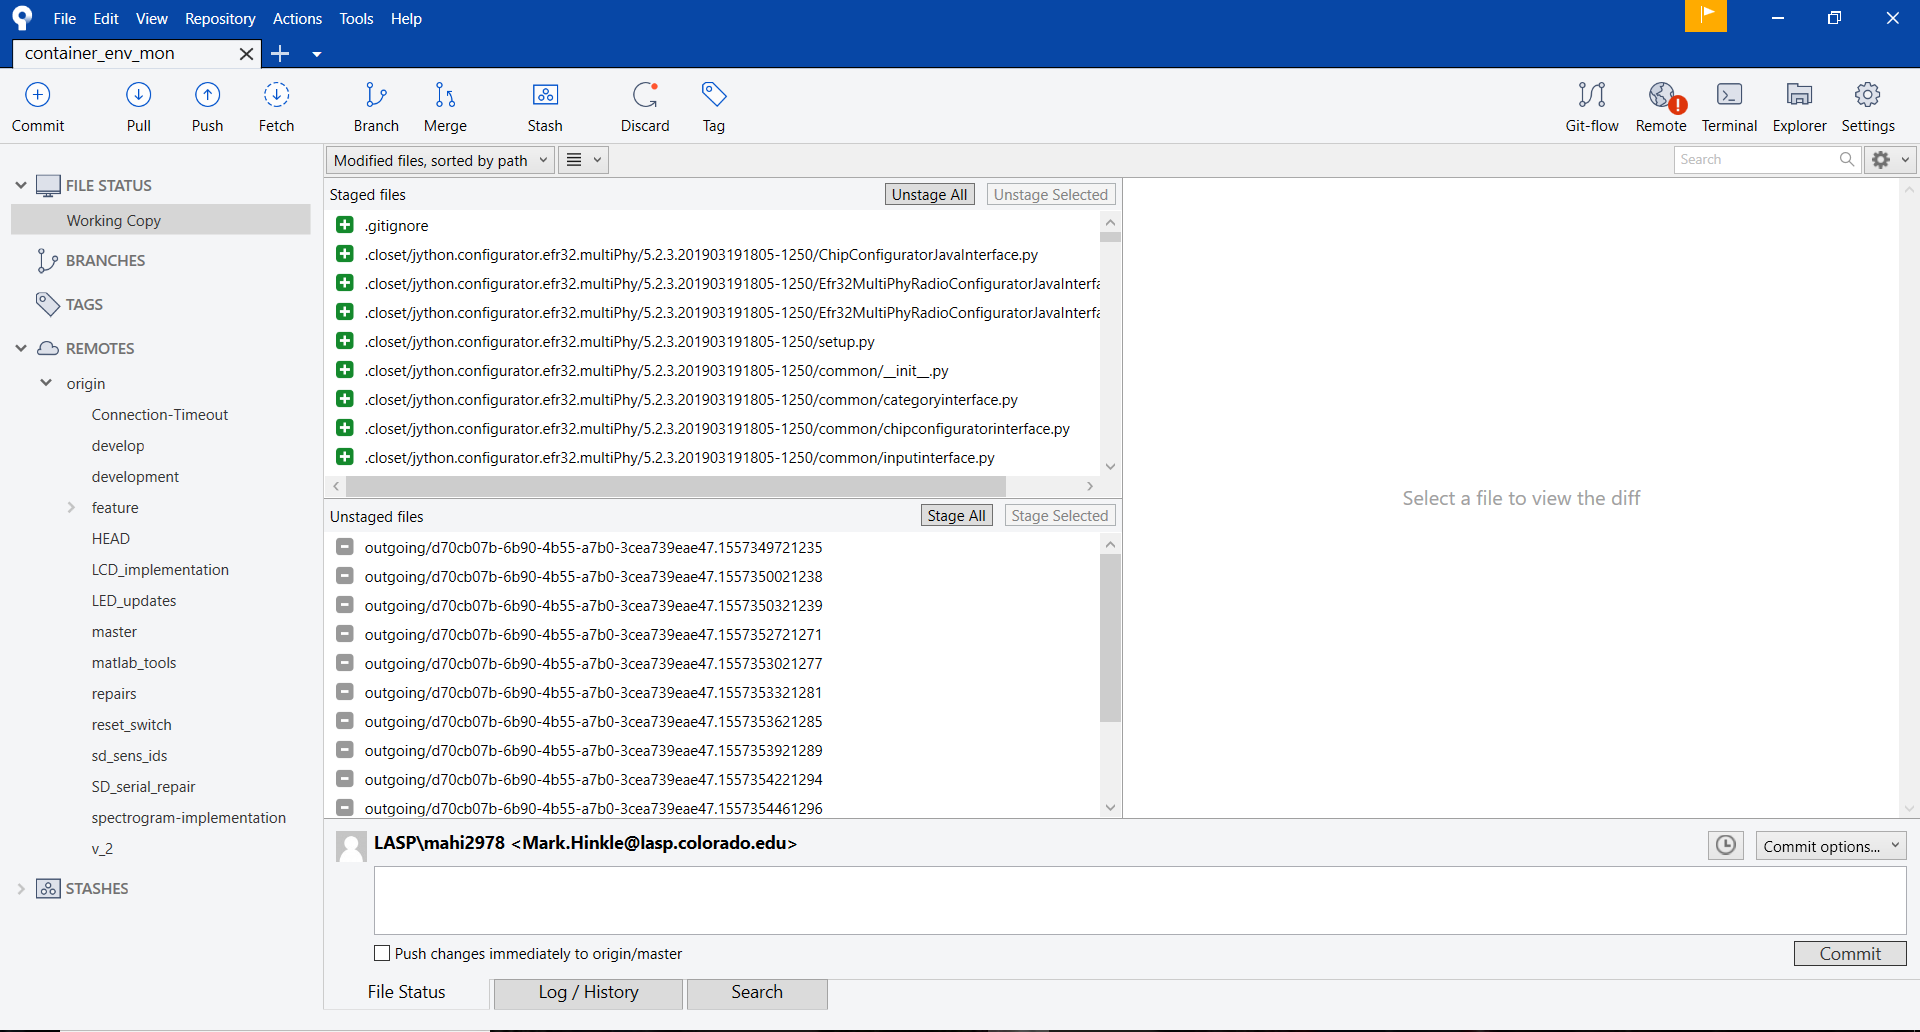The image size is (1920, 1032).
Task: Collapse the origin remote node
Action: [x=46, y=383]
